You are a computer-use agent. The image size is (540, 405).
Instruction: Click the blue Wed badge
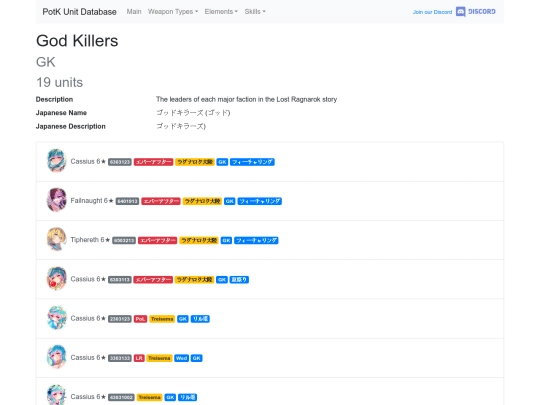pos(181,358)
